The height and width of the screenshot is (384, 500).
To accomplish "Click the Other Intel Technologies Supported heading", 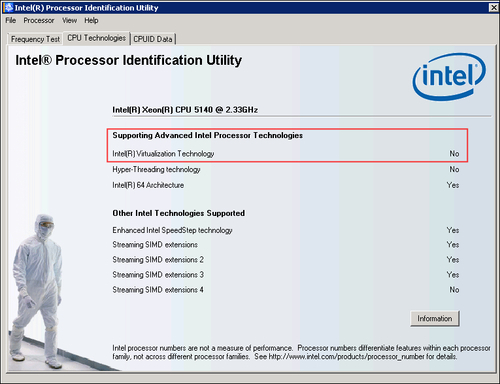I will tap(178, 213).
